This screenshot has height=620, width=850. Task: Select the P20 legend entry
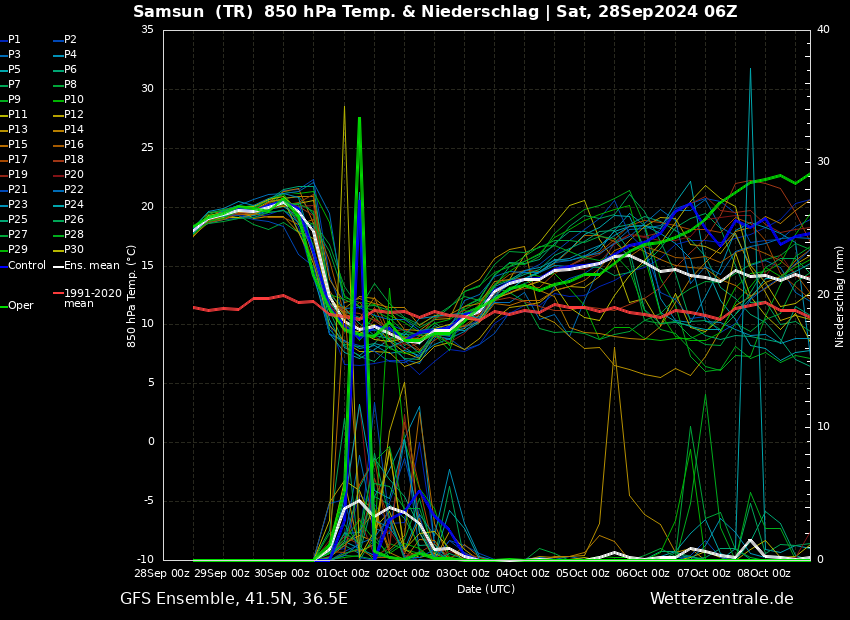click(x=68, y=175)
